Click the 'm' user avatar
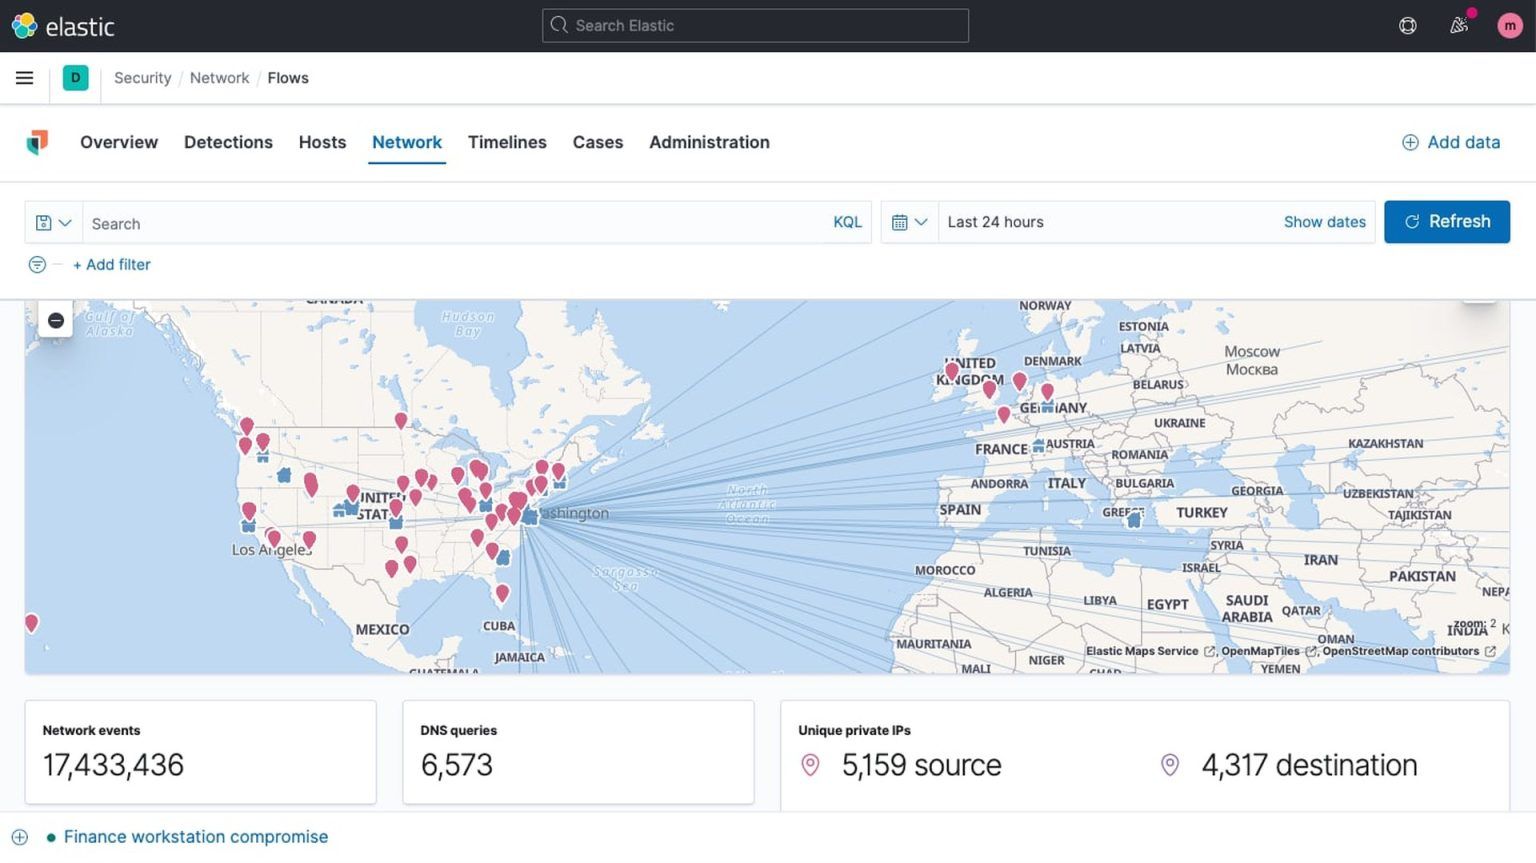The height and width of the screenshot is (863, 1536). [x=1509, y=25]
